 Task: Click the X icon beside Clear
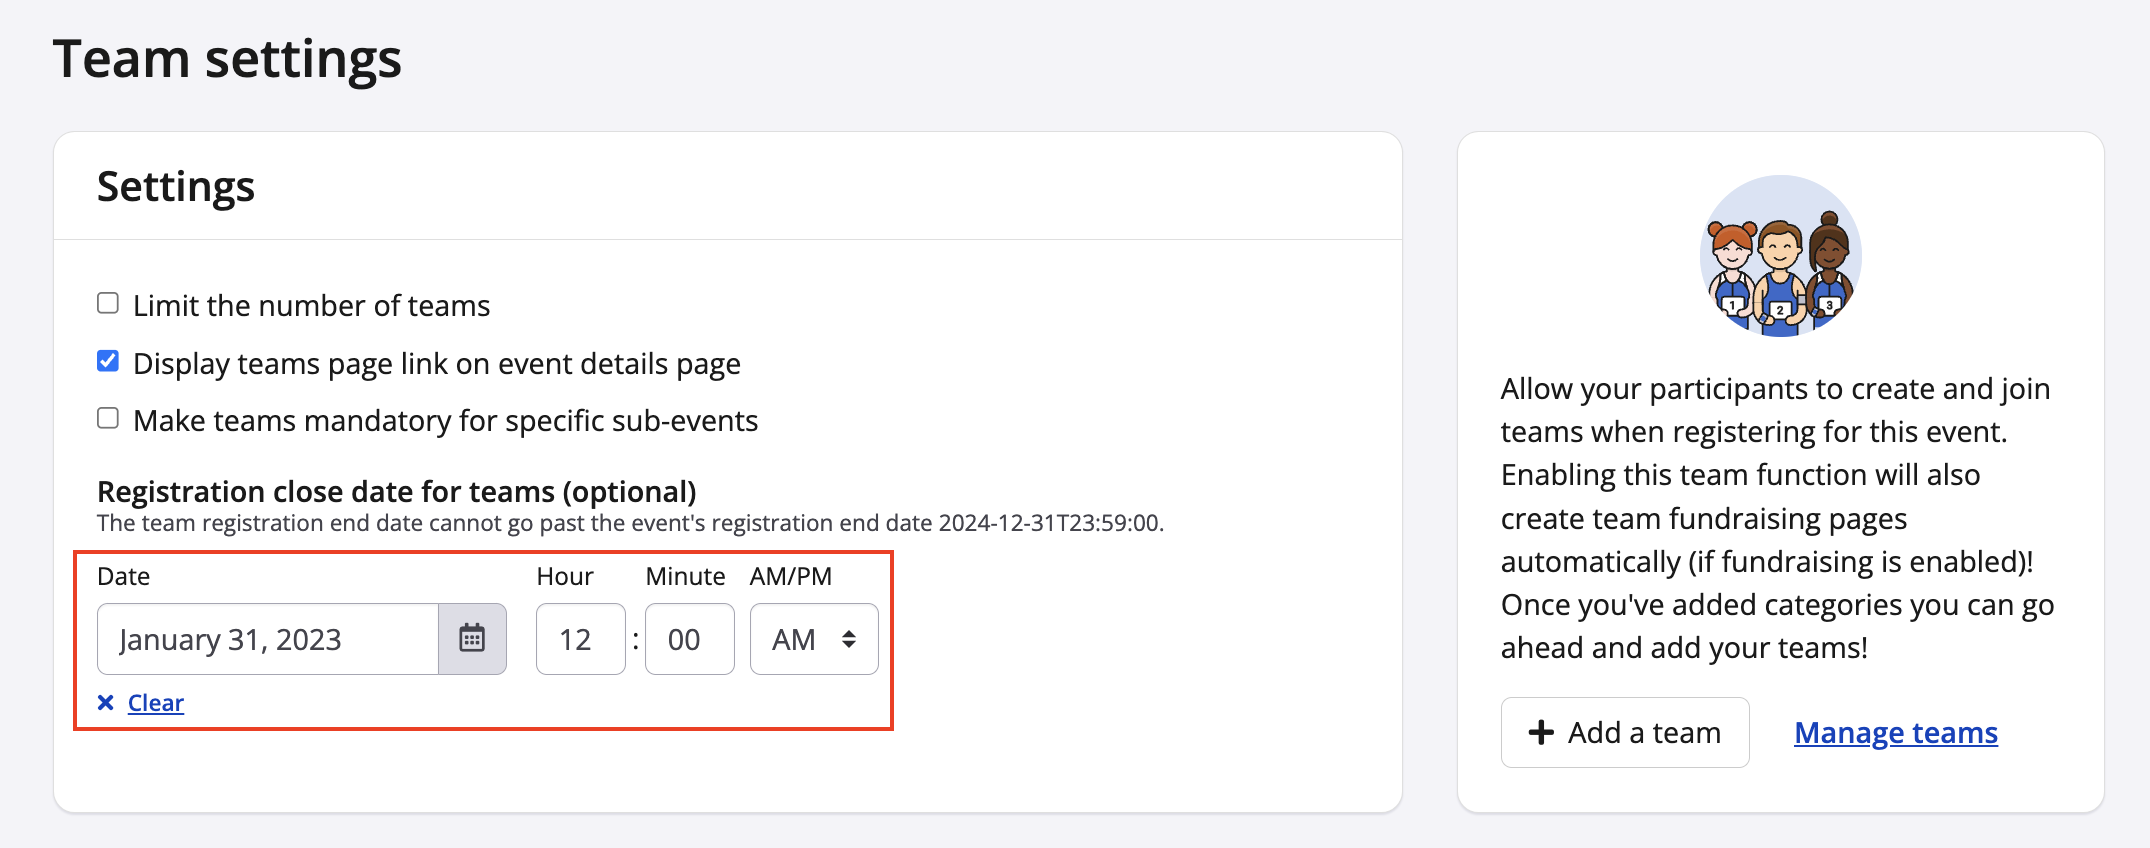click(106, 703)
